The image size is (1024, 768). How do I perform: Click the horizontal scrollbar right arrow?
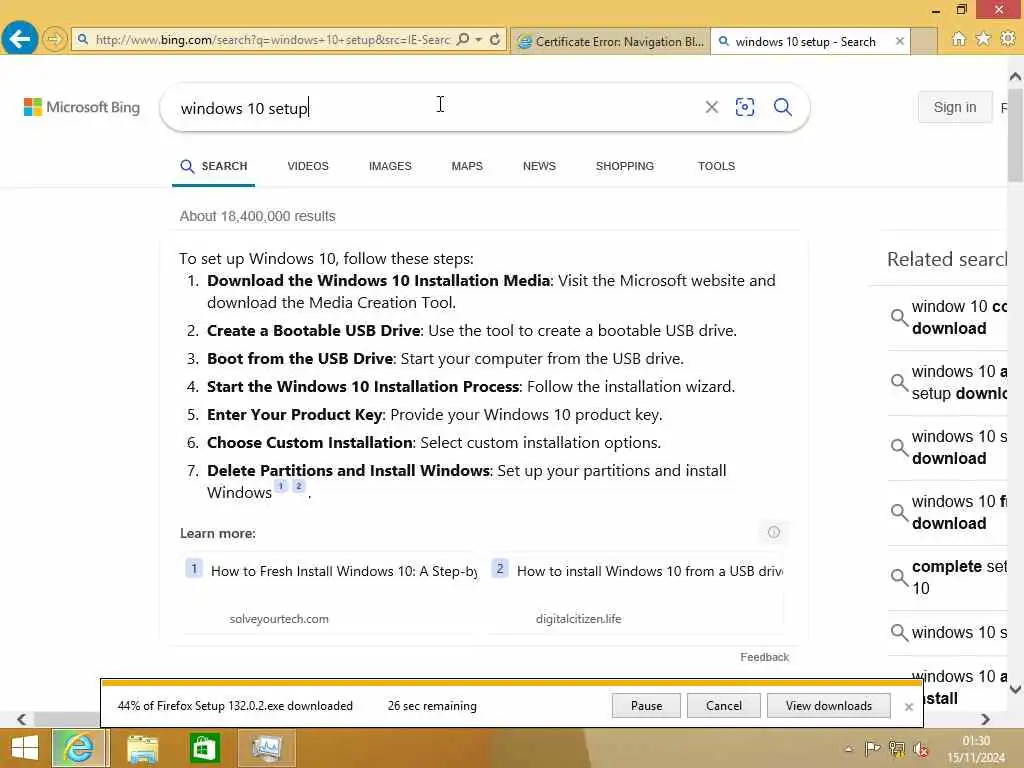coord(985,719)
